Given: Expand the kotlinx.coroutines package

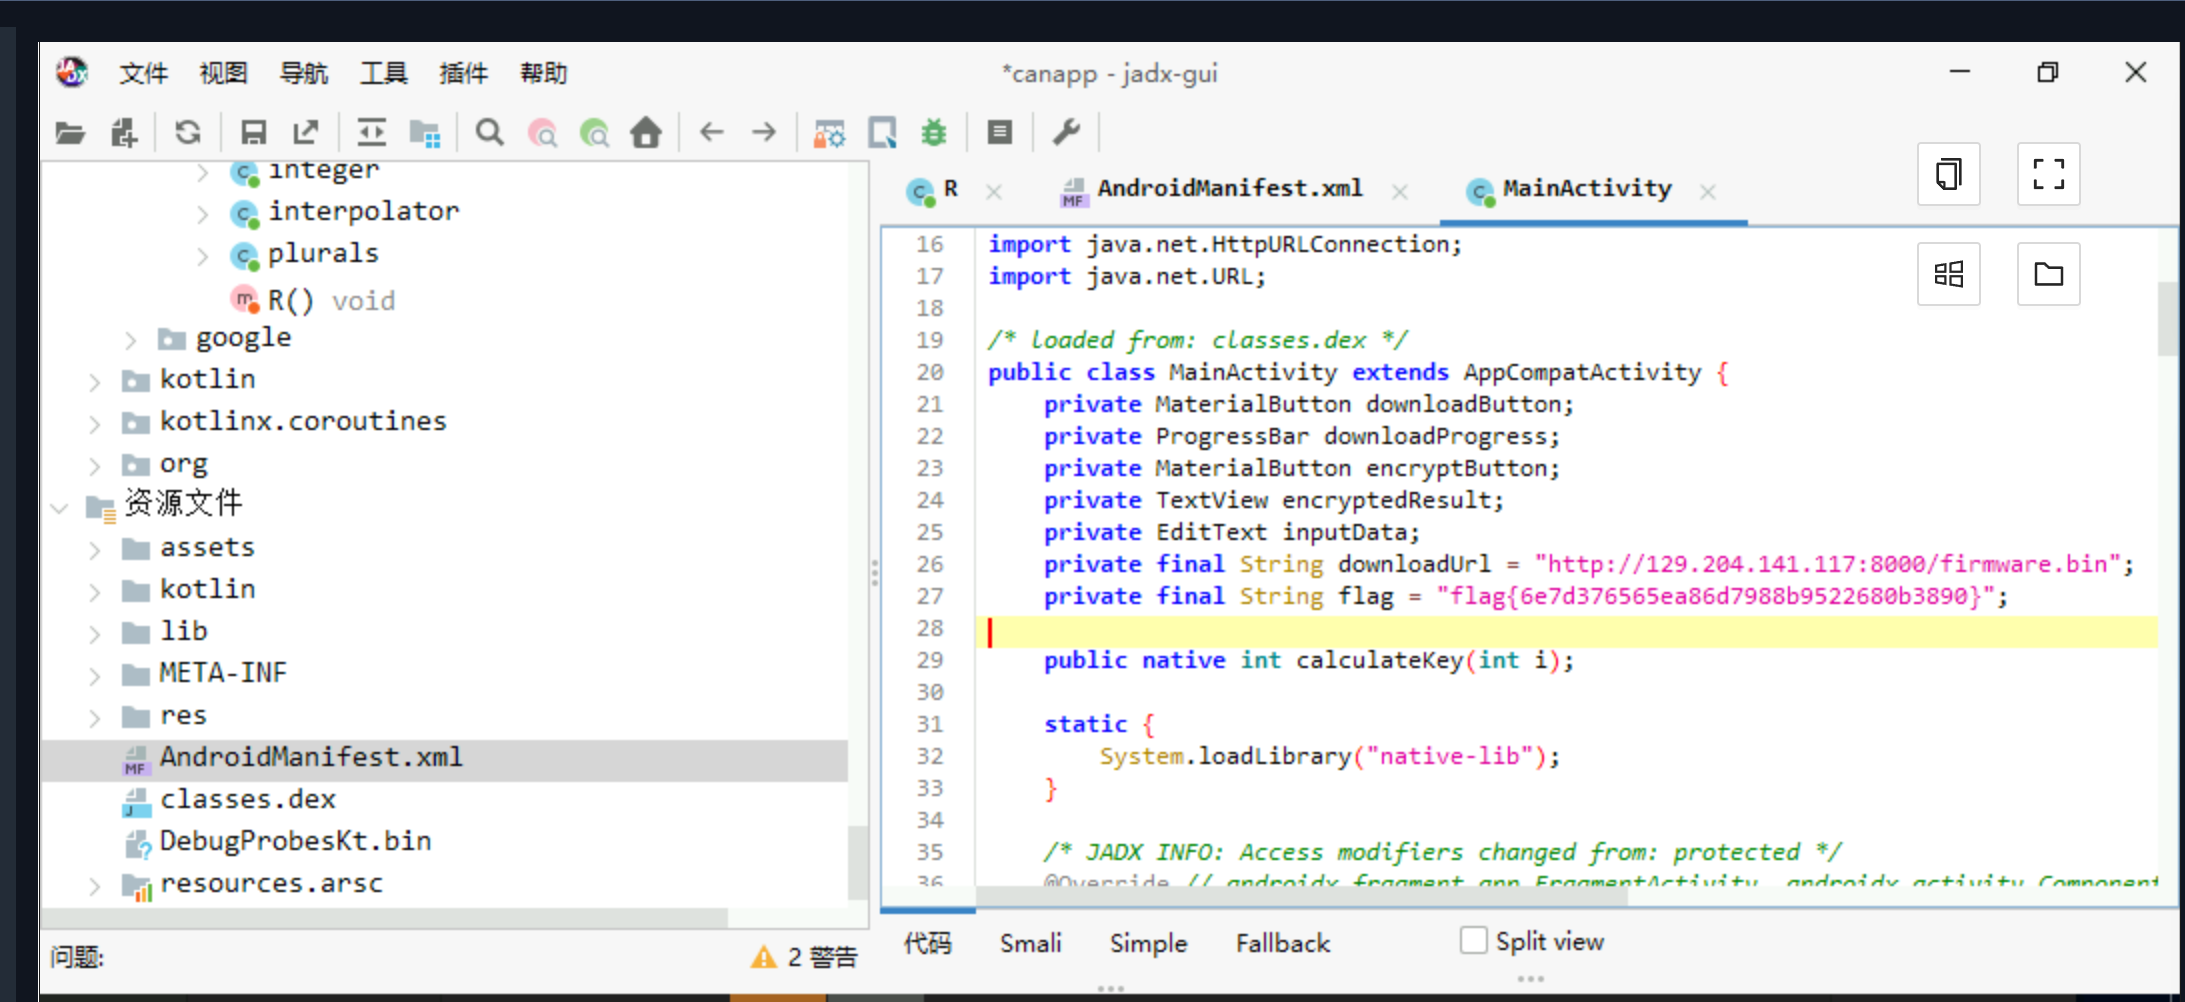Looking at the screenshot, I should coord(95,423).
